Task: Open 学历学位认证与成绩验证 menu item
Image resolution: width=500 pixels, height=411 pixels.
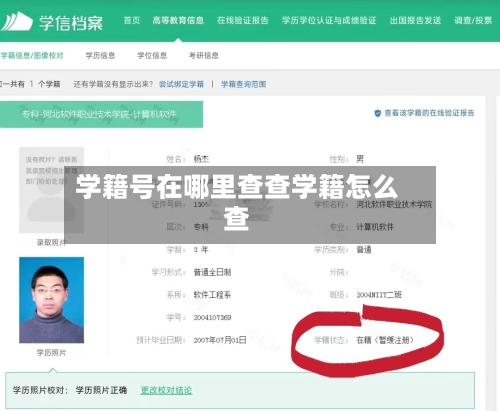Action: coord(329,21)
